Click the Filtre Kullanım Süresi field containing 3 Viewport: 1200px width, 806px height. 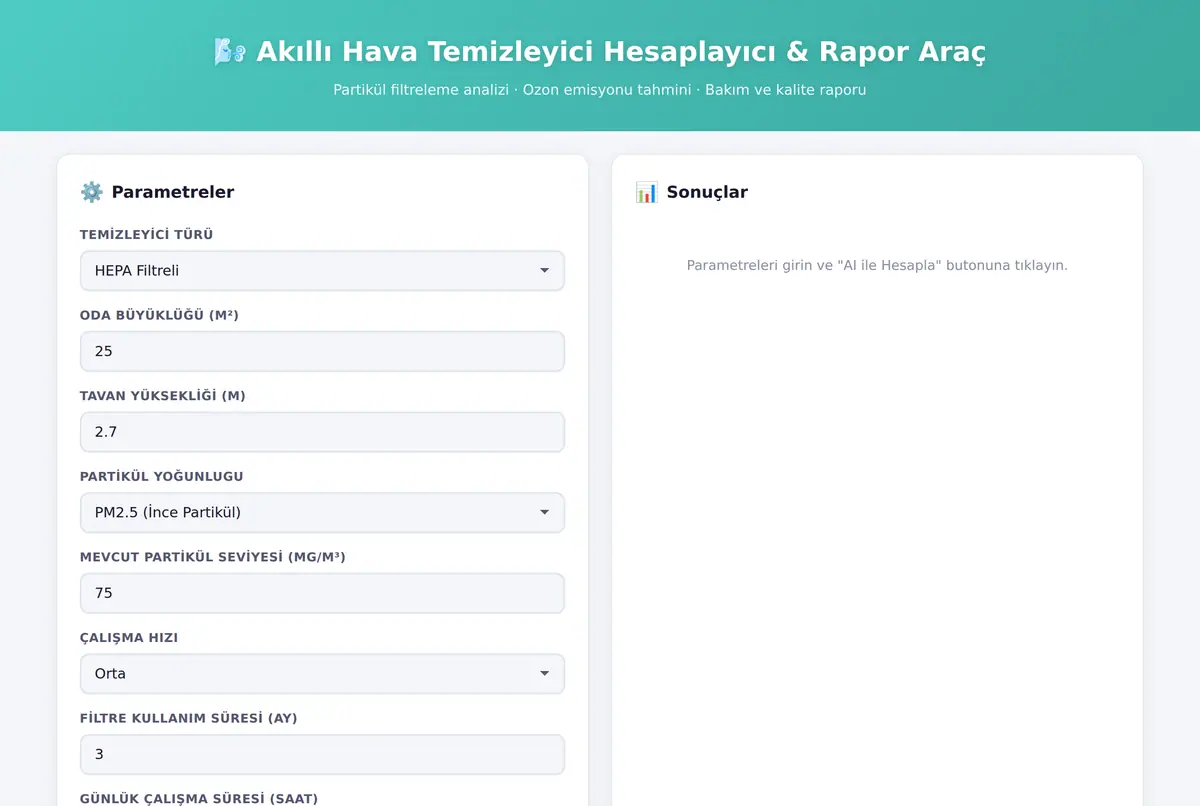point(322,754)
